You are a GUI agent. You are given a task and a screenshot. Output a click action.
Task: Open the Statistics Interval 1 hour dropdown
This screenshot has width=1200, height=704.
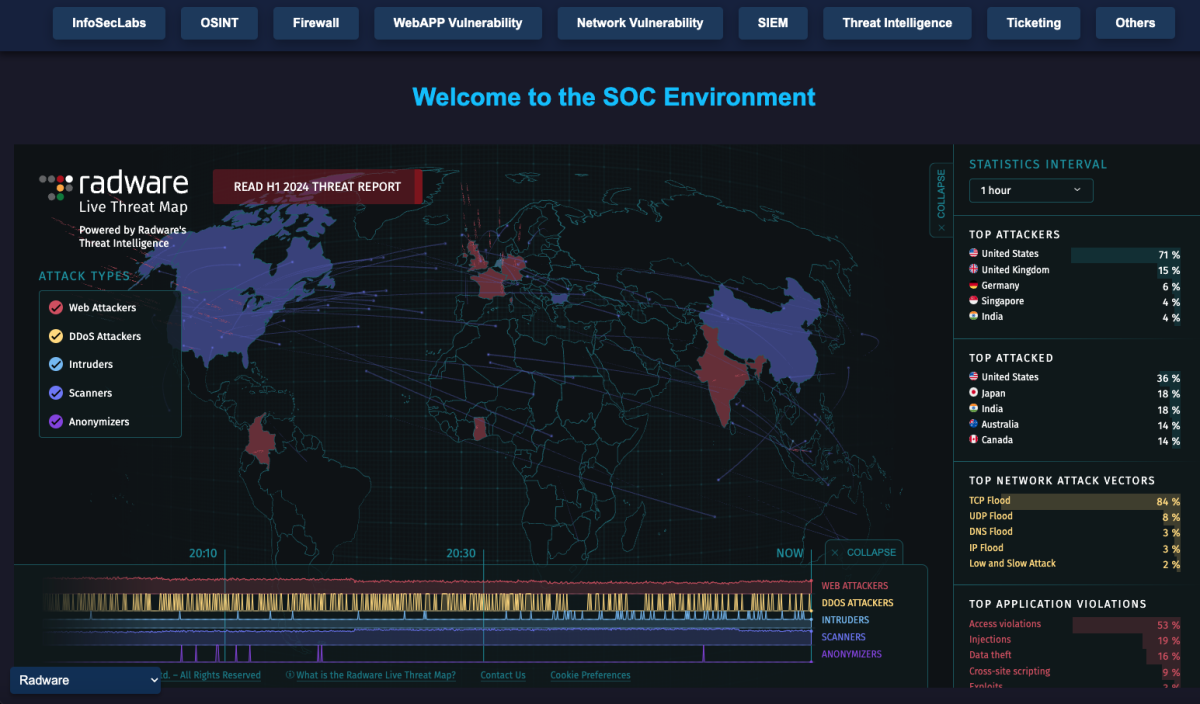(x=1030, y=190)
